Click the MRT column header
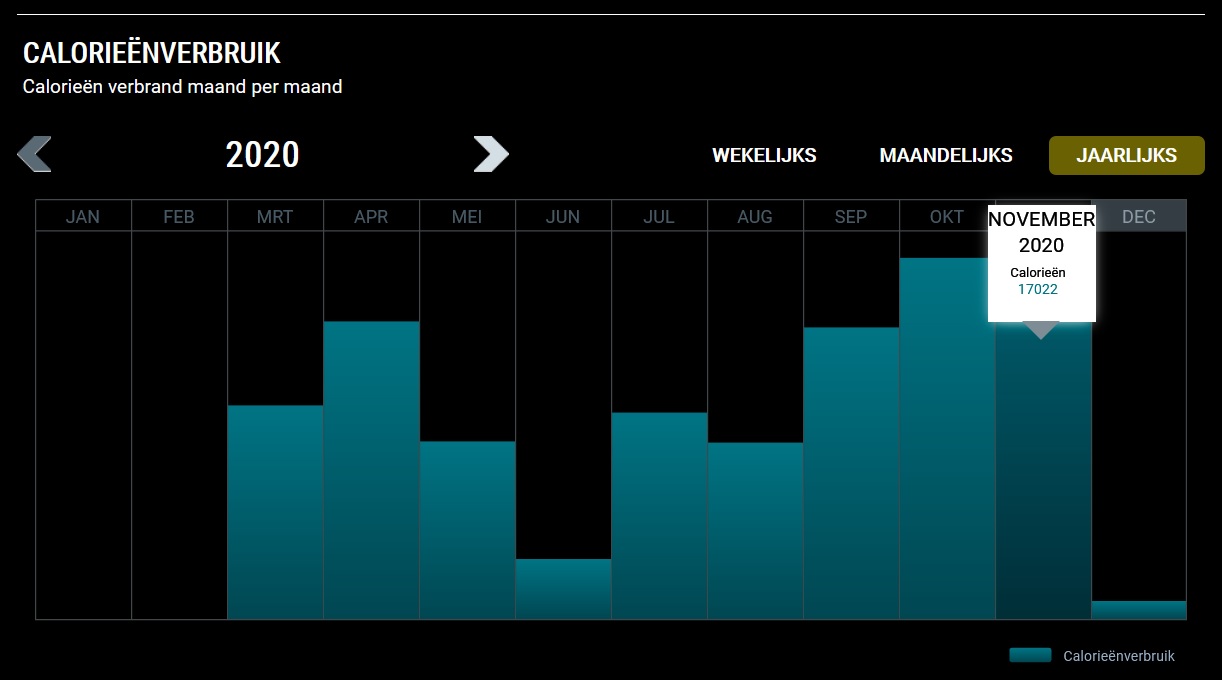The image size is (1222, 680). pos(275,216)
